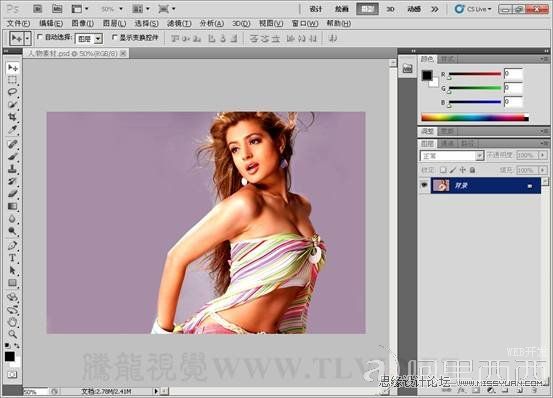Open the 图像(I) menu
The width and height of the screenshot is (553, 398).
[x=83, y=24]
